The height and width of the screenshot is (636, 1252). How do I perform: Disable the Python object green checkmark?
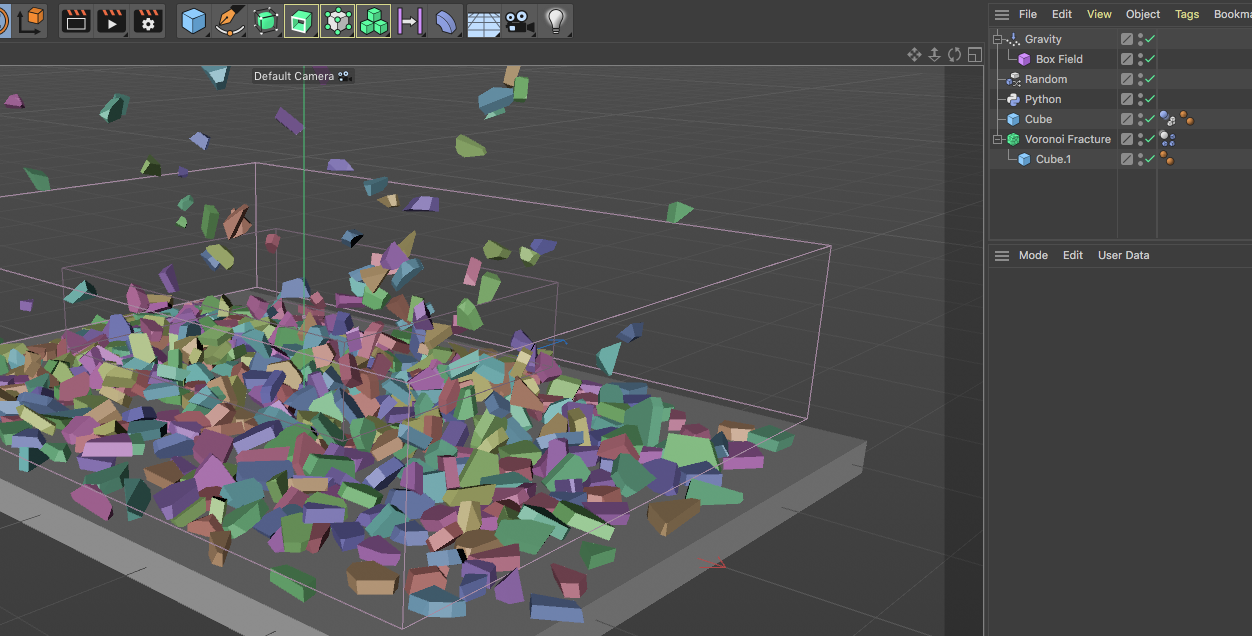pos(1150,99)
